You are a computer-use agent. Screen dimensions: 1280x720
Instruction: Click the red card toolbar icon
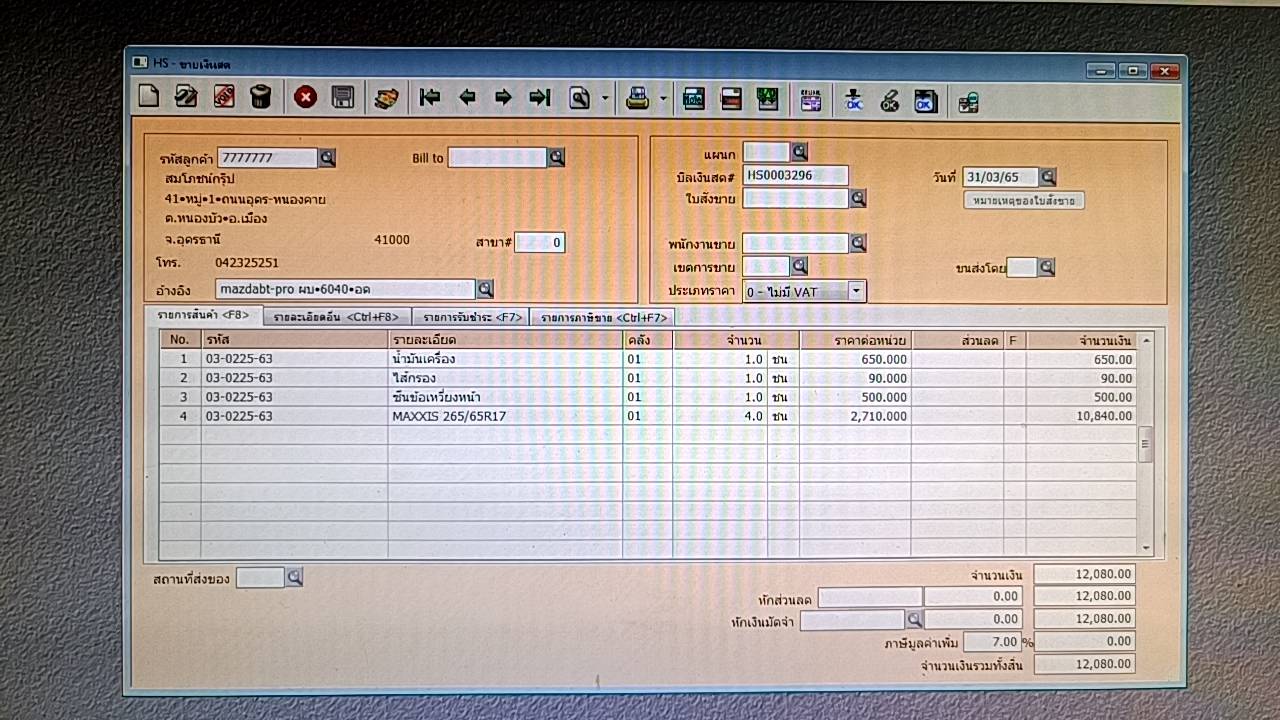[731, 98]
